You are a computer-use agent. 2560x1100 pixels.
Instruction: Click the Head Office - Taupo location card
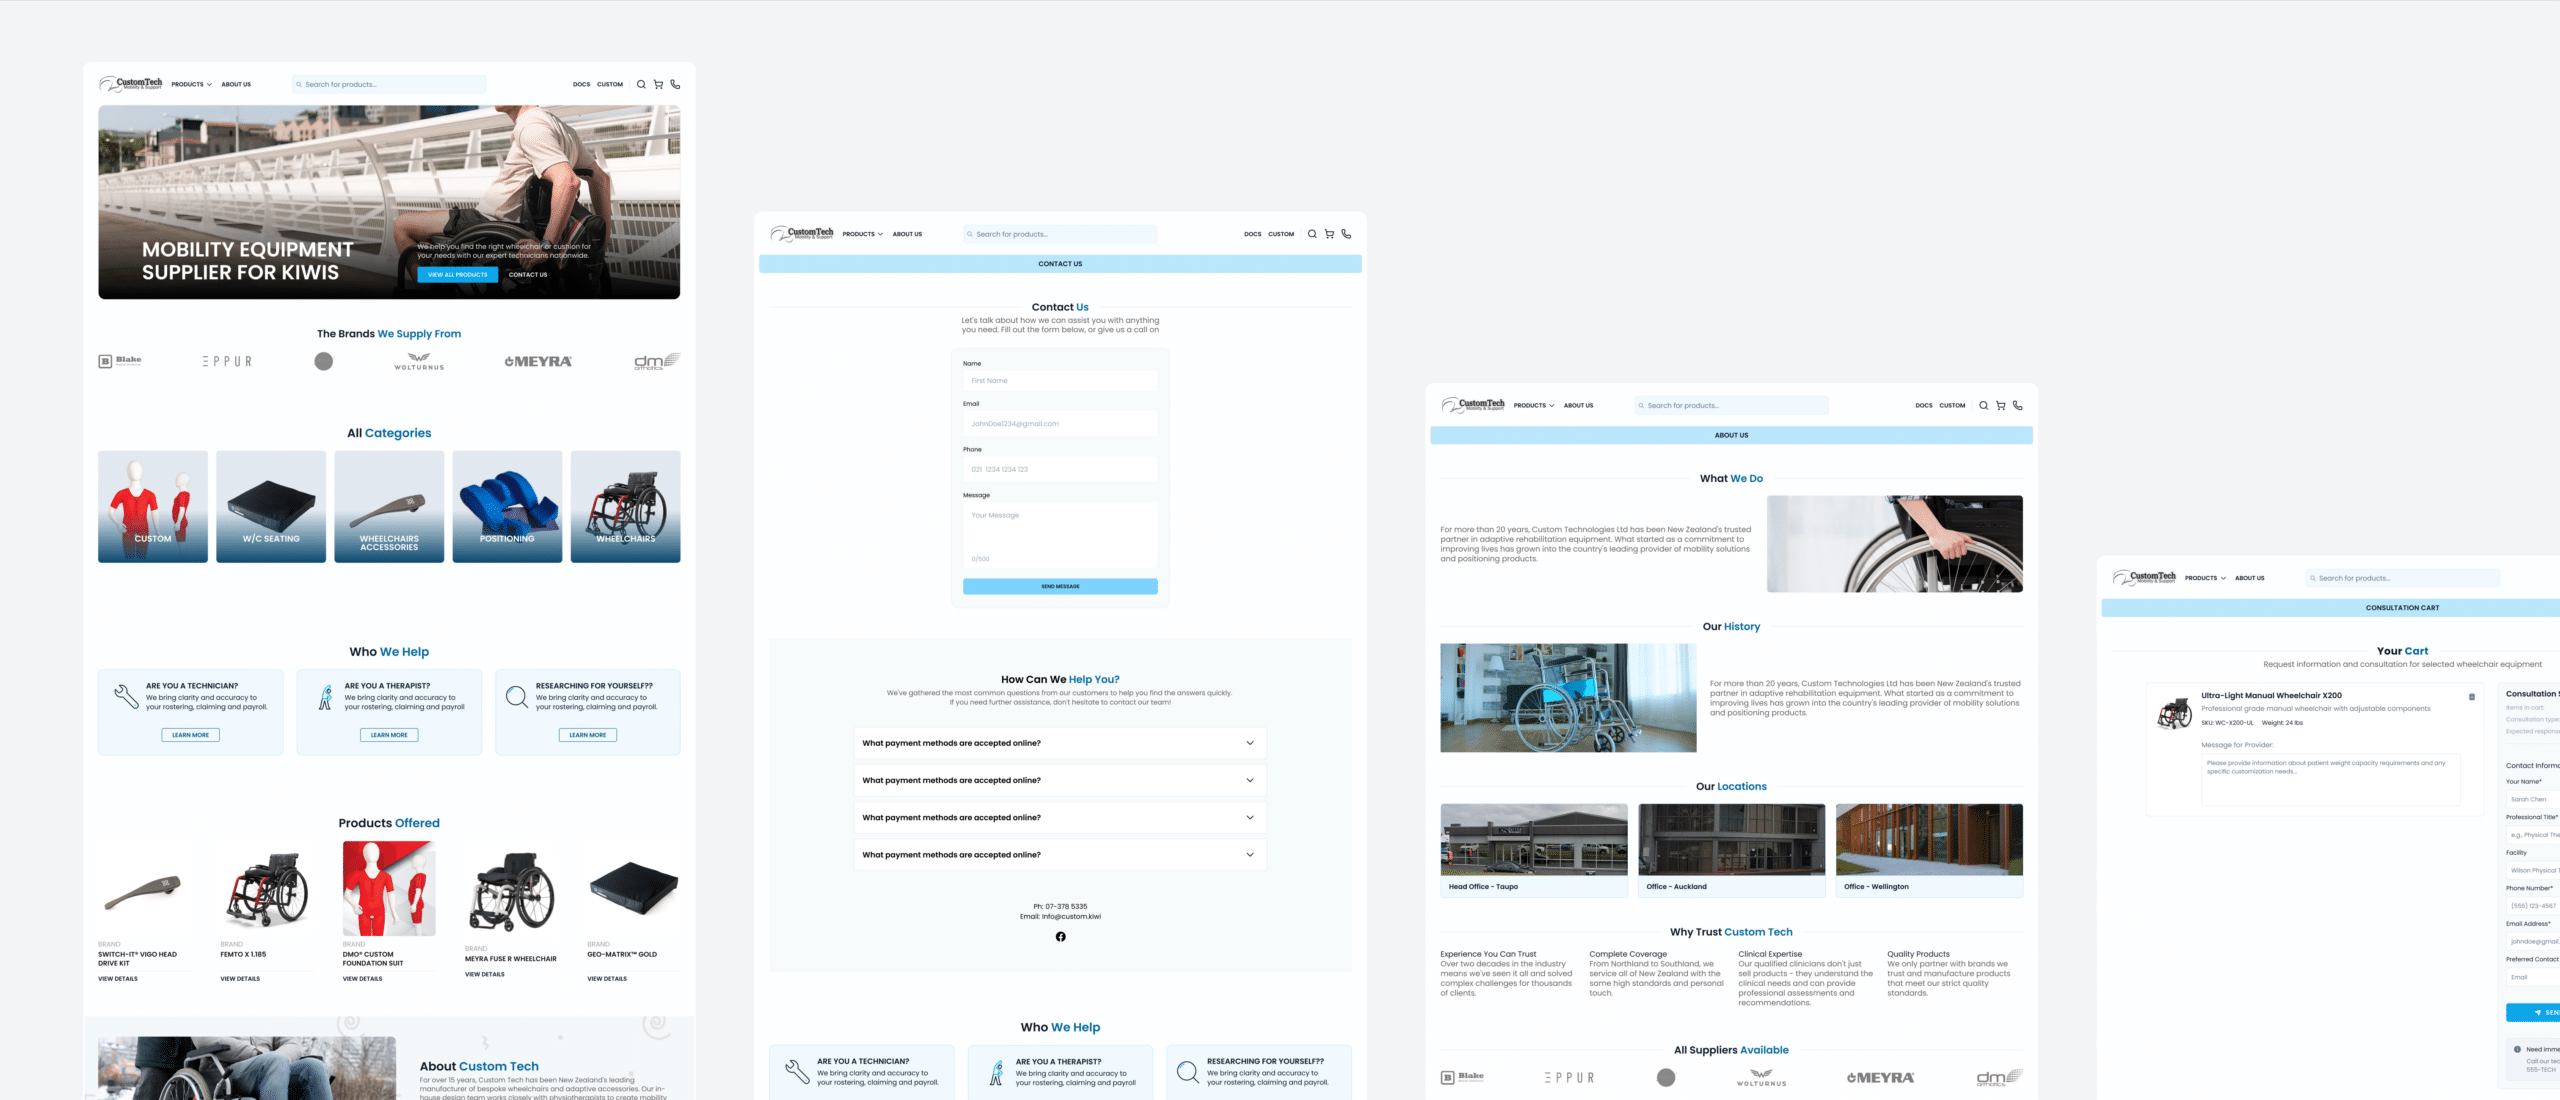pyautogui.click(x=1534, y=850)
